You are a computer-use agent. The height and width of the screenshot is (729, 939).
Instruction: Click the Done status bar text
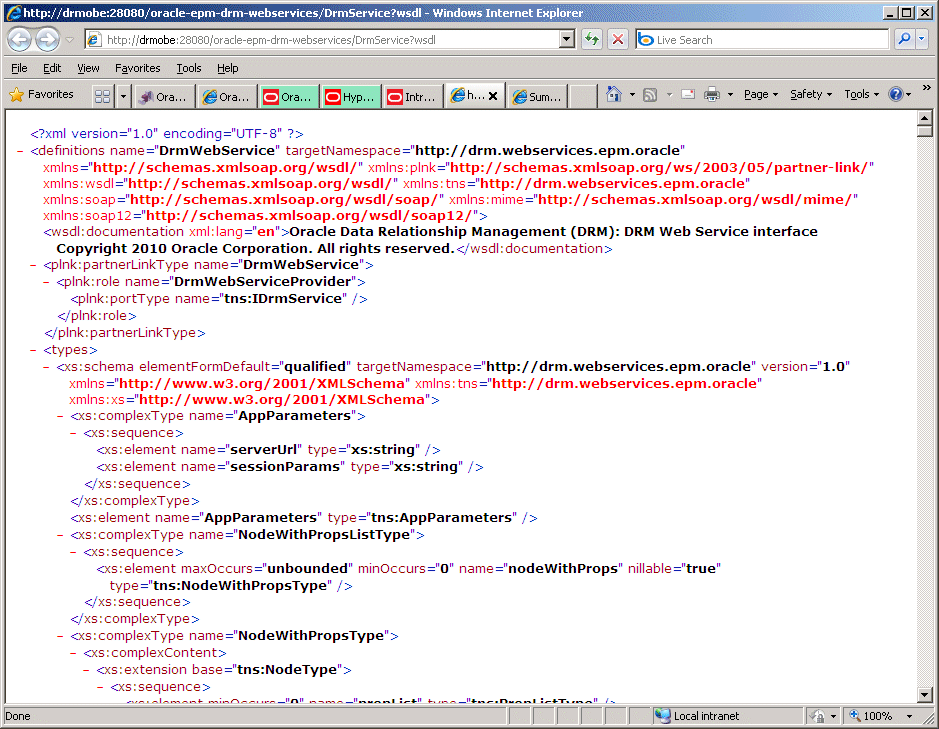coord(18,716)
